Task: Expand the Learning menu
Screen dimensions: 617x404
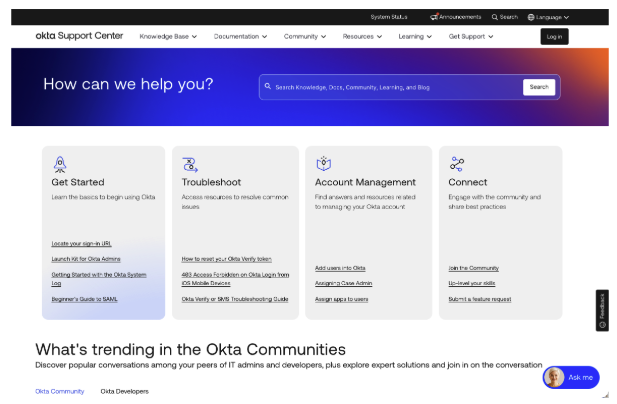Action: click(415, 37)
